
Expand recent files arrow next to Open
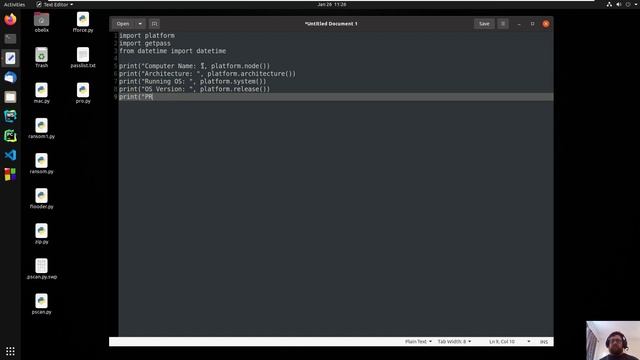(x=140, y=24)
